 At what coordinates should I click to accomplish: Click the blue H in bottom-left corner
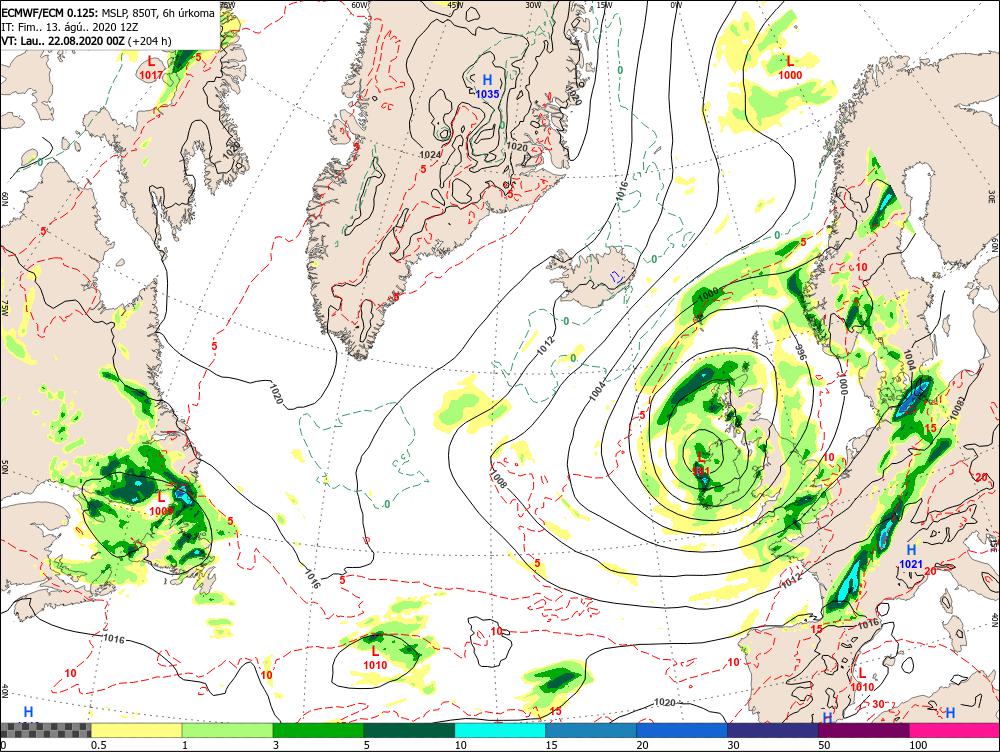click(x=28, y=711)
